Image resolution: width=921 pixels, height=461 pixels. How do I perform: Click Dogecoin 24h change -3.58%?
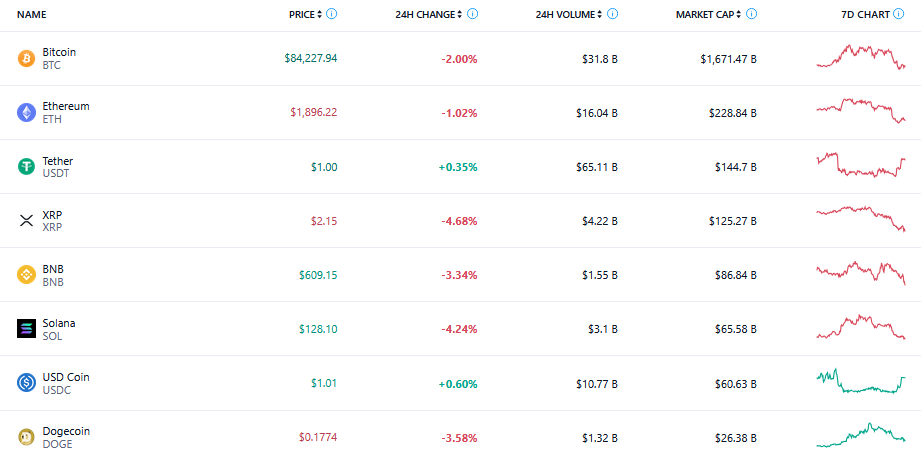(x=459, y=437)
